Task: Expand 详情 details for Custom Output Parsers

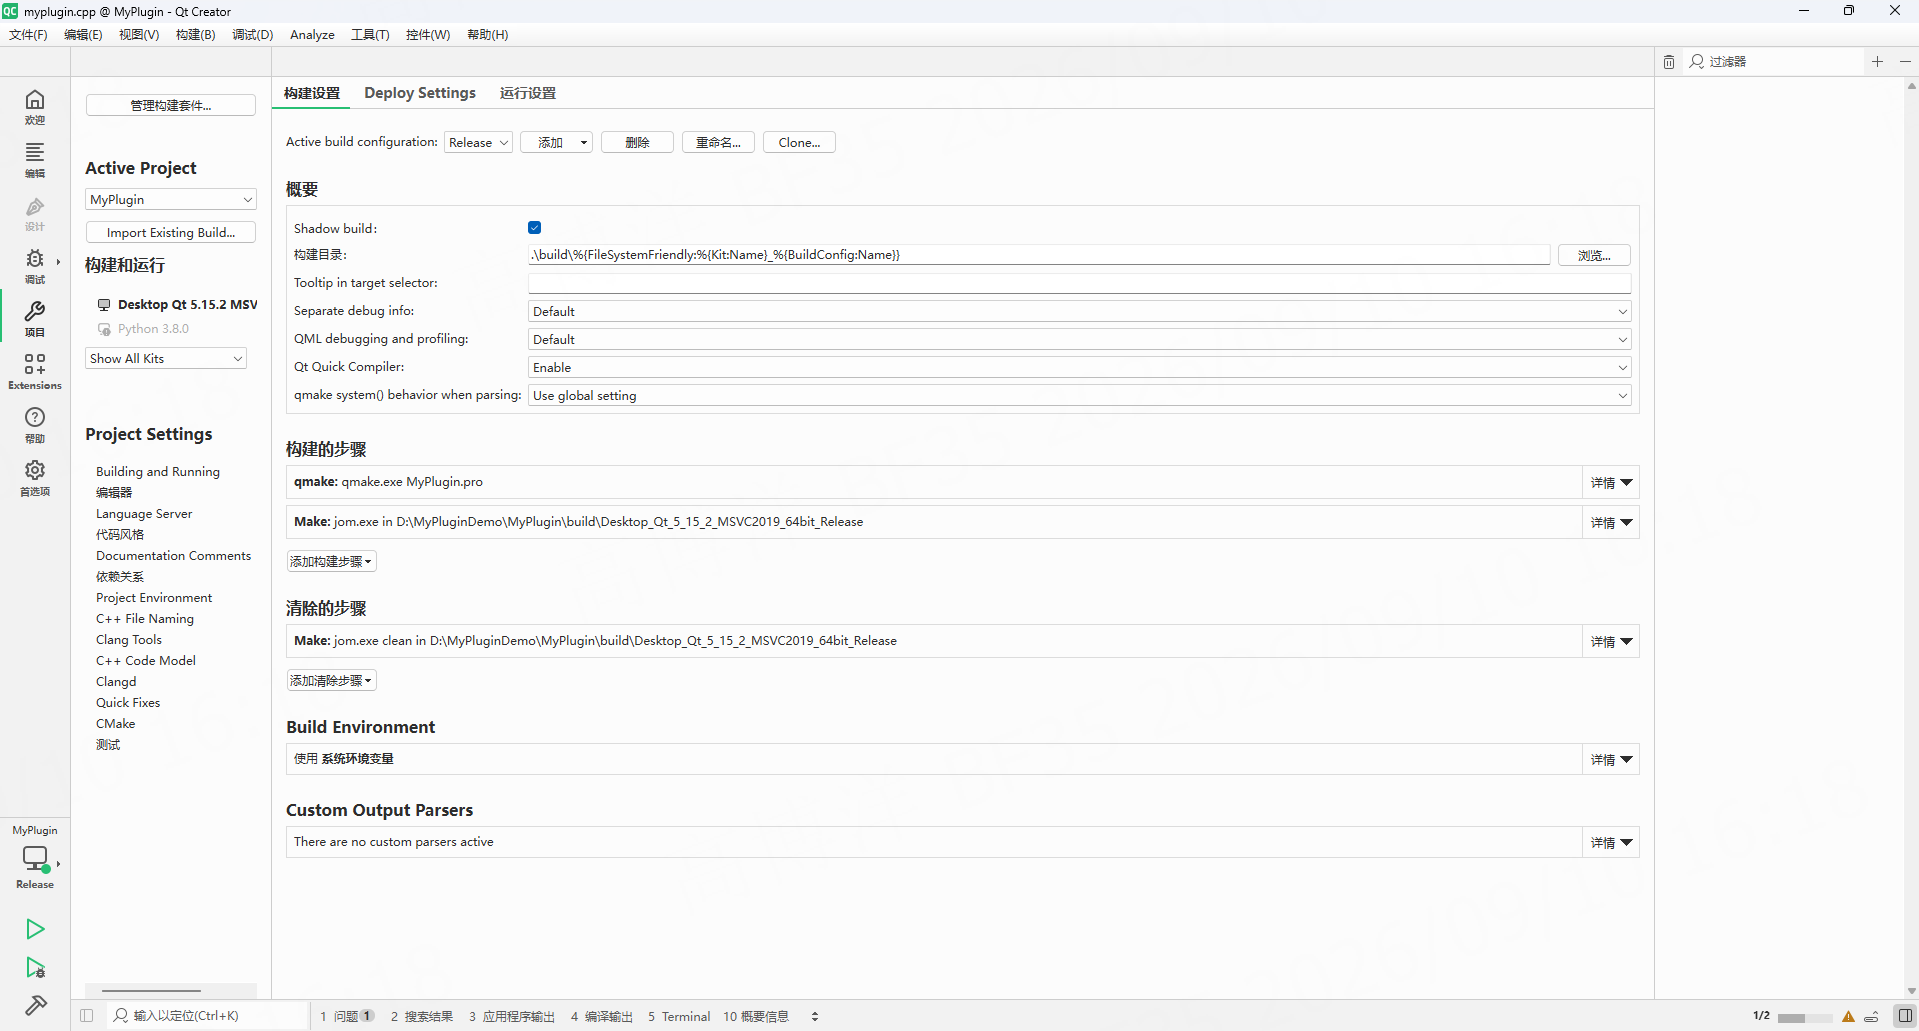Action: coord(1611,843)
